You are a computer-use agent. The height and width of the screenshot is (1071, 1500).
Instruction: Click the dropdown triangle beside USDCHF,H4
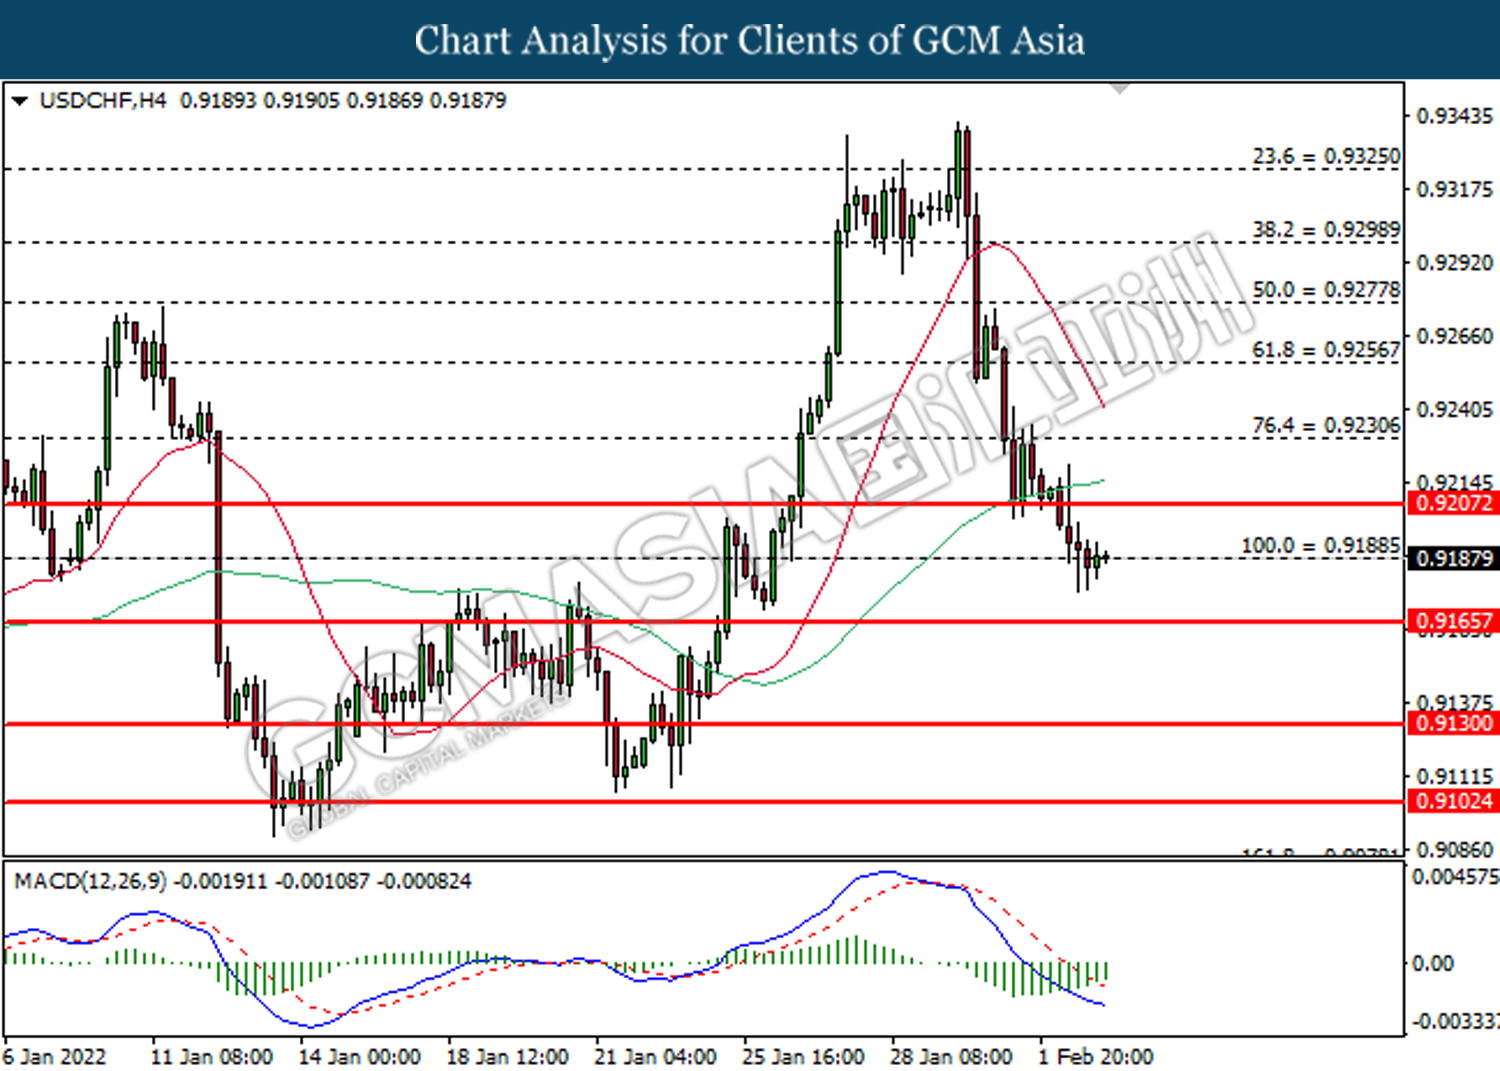19,101
